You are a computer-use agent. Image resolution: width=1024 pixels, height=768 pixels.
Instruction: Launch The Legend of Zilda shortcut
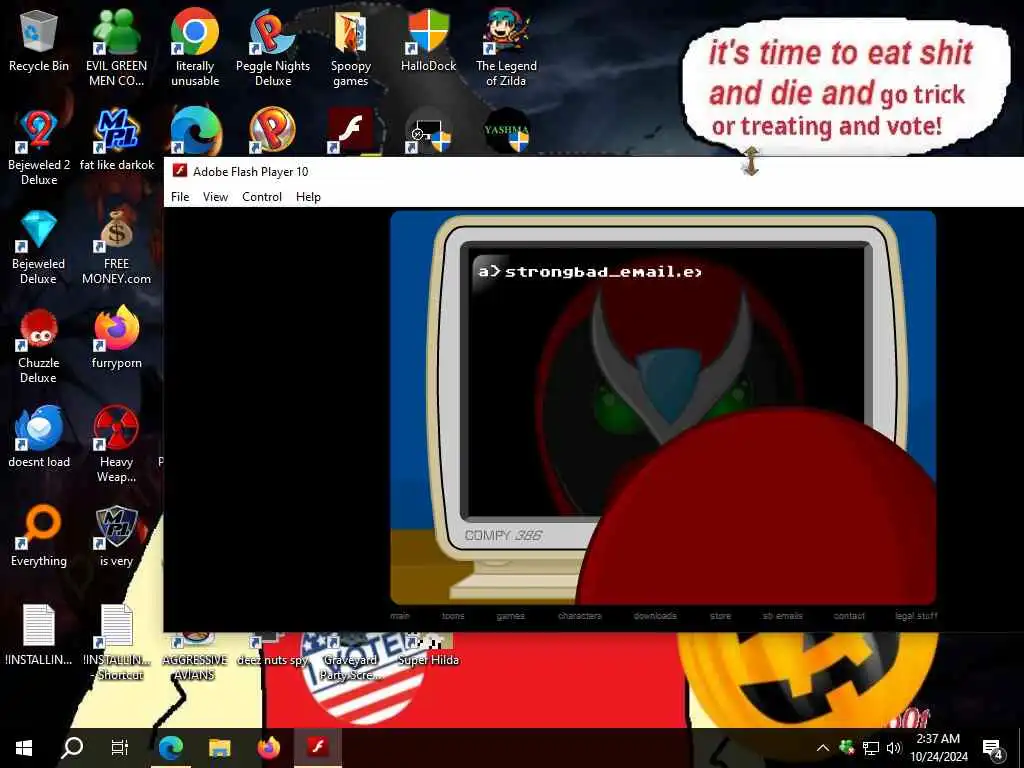[506, 47]
